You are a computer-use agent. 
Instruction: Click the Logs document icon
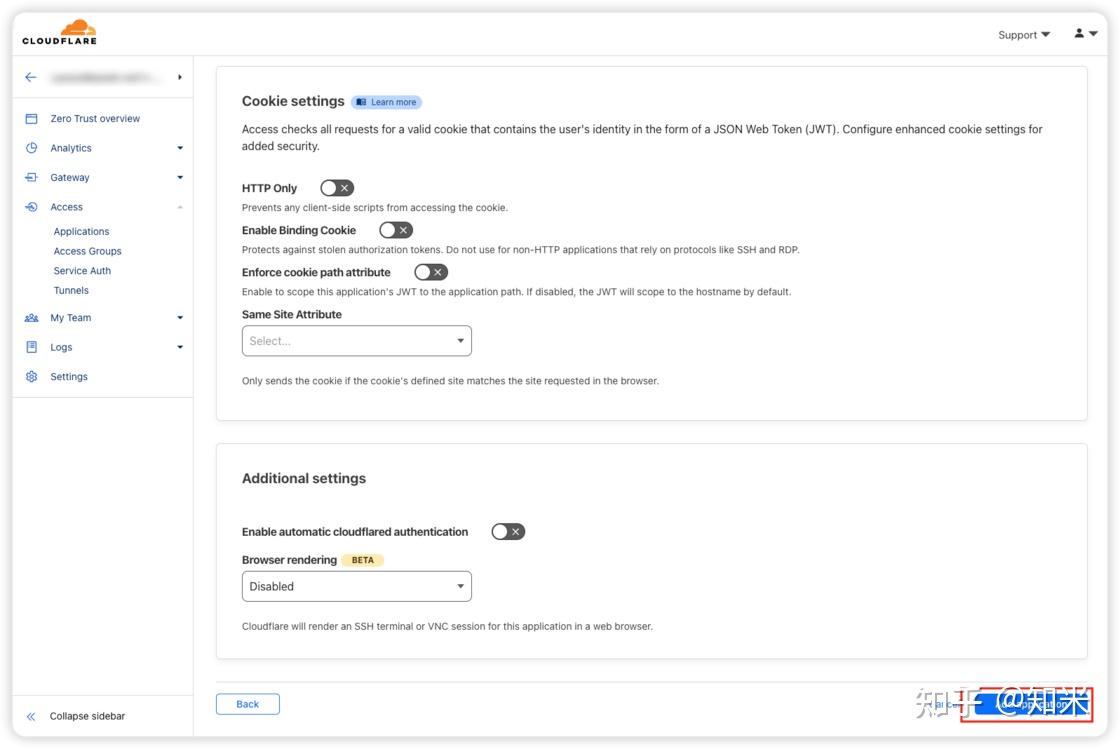(31, 347)
